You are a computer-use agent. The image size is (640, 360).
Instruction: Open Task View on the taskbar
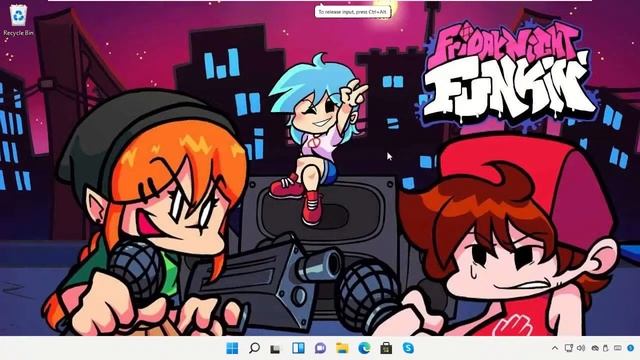click(x=276, y=349)
